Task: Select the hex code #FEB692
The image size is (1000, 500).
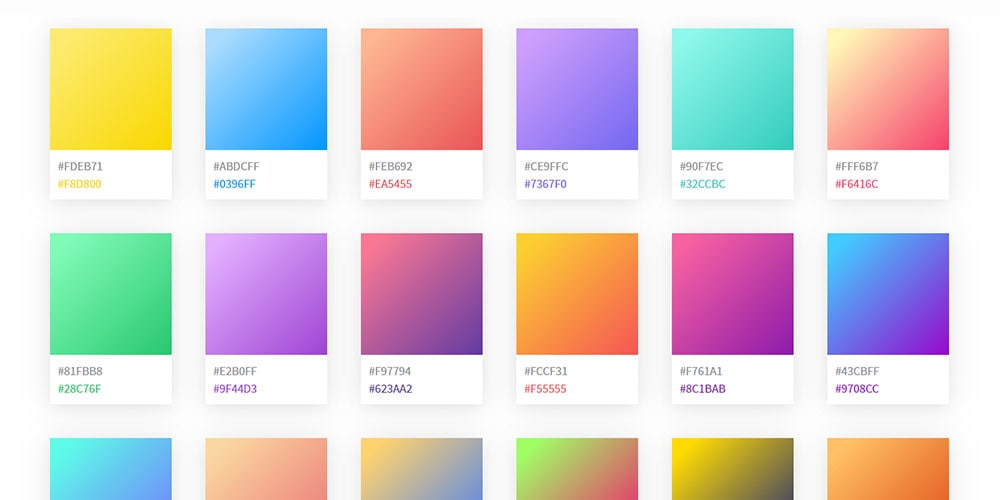Action: [391, 166]
